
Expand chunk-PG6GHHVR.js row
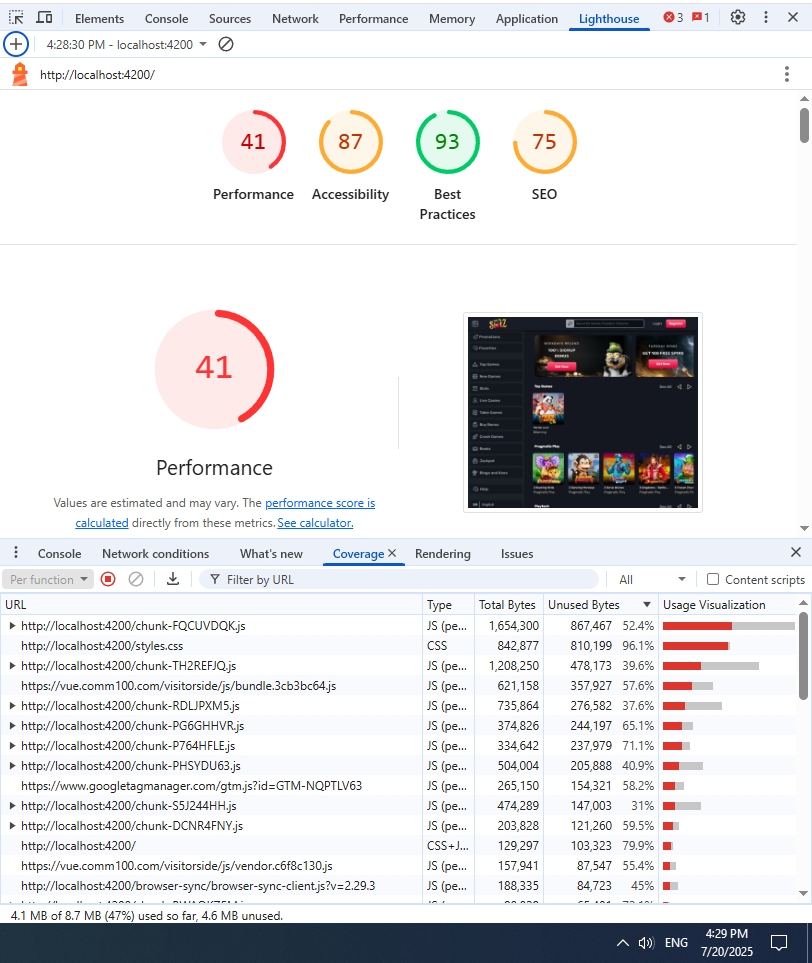[12, 726]
